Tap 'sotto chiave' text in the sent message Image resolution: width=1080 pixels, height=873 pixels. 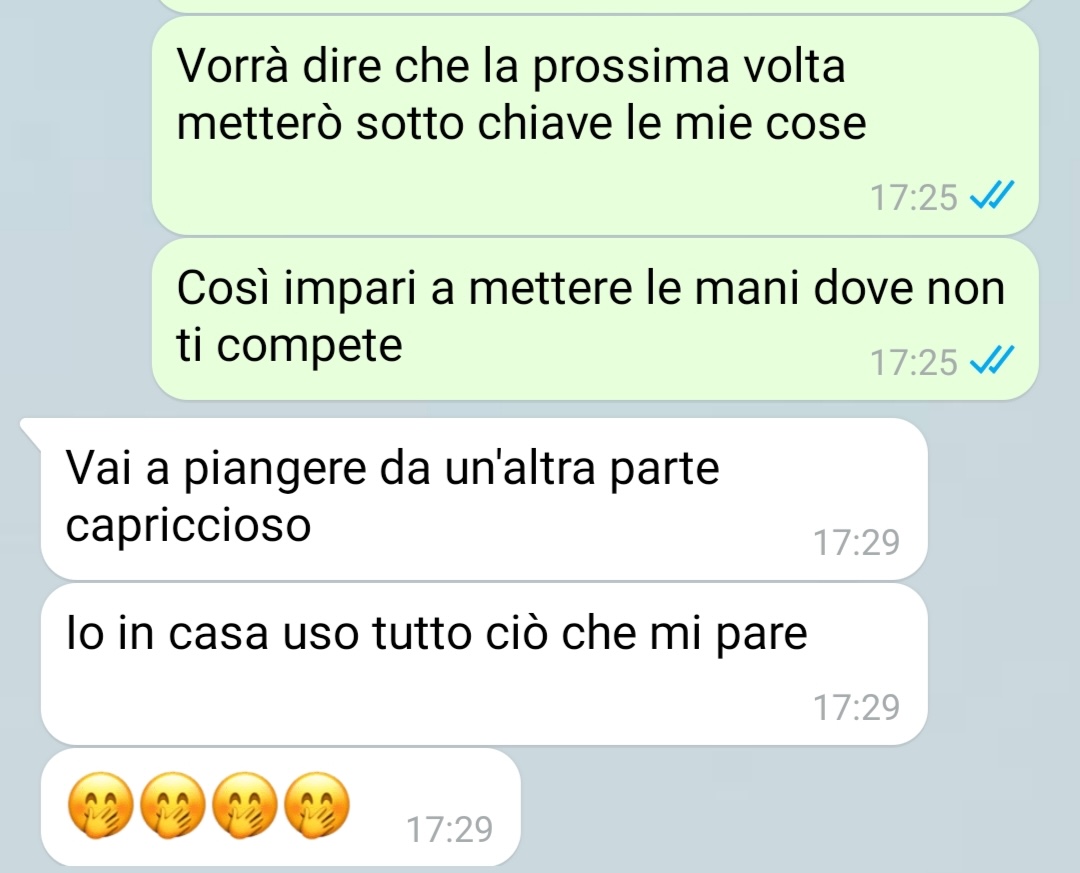click(484, 124)
